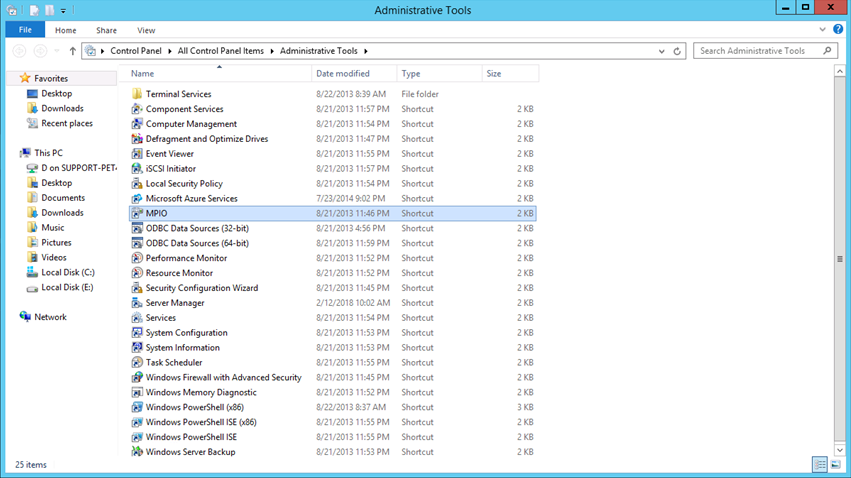
Task: Expand the ribbon with the chevron
Action: 825,31
